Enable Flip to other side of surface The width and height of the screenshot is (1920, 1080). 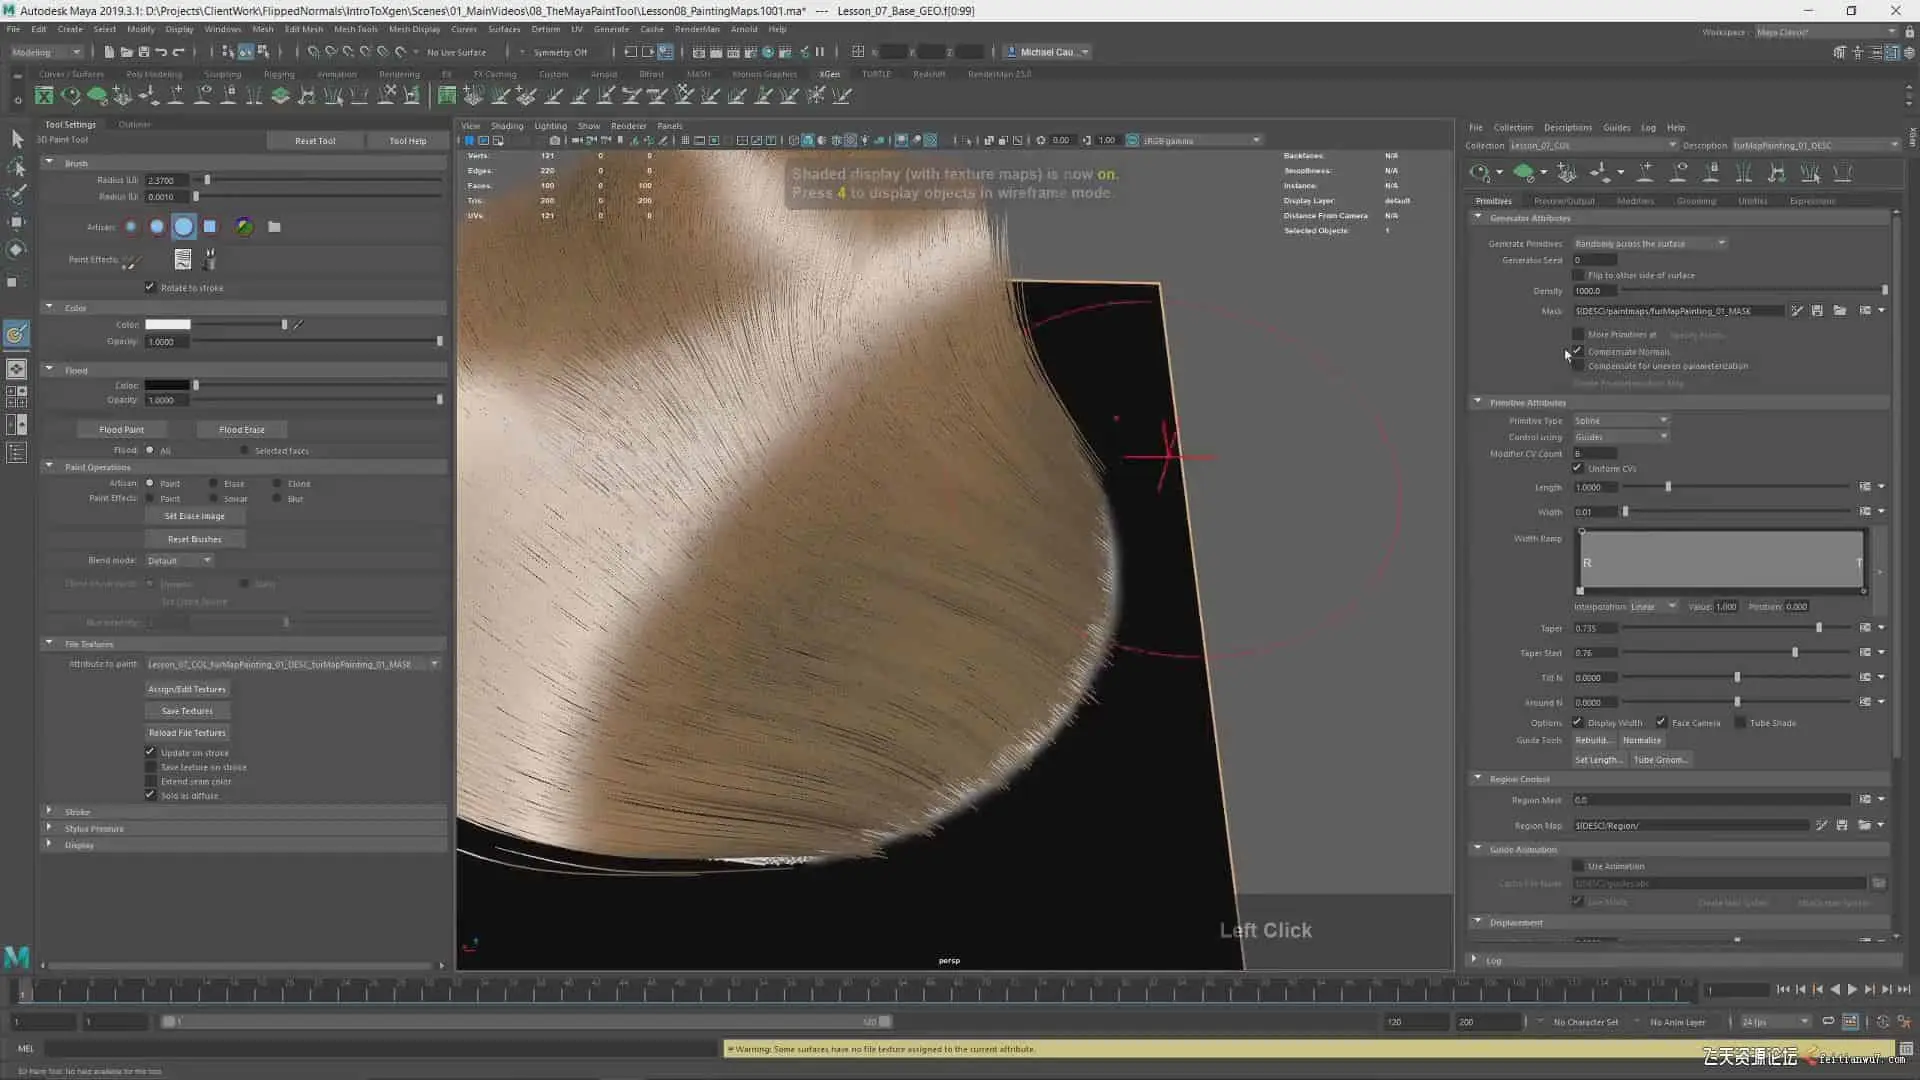pos(1578,275)
